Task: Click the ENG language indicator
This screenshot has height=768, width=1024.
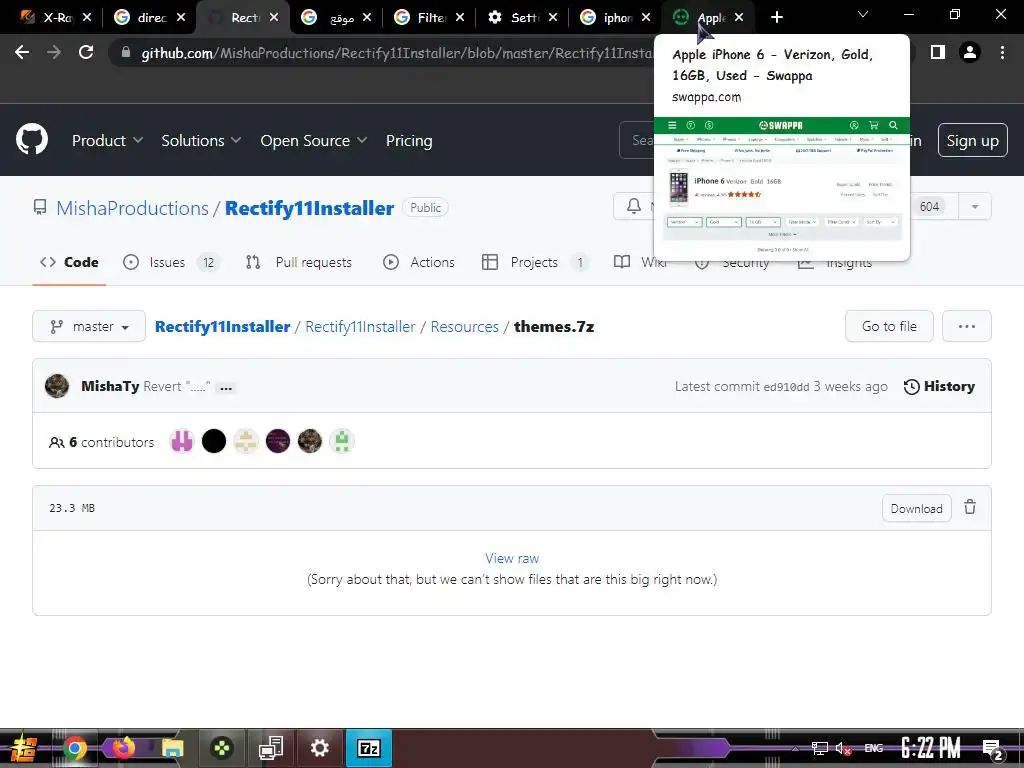Action: tap(874, 748)
